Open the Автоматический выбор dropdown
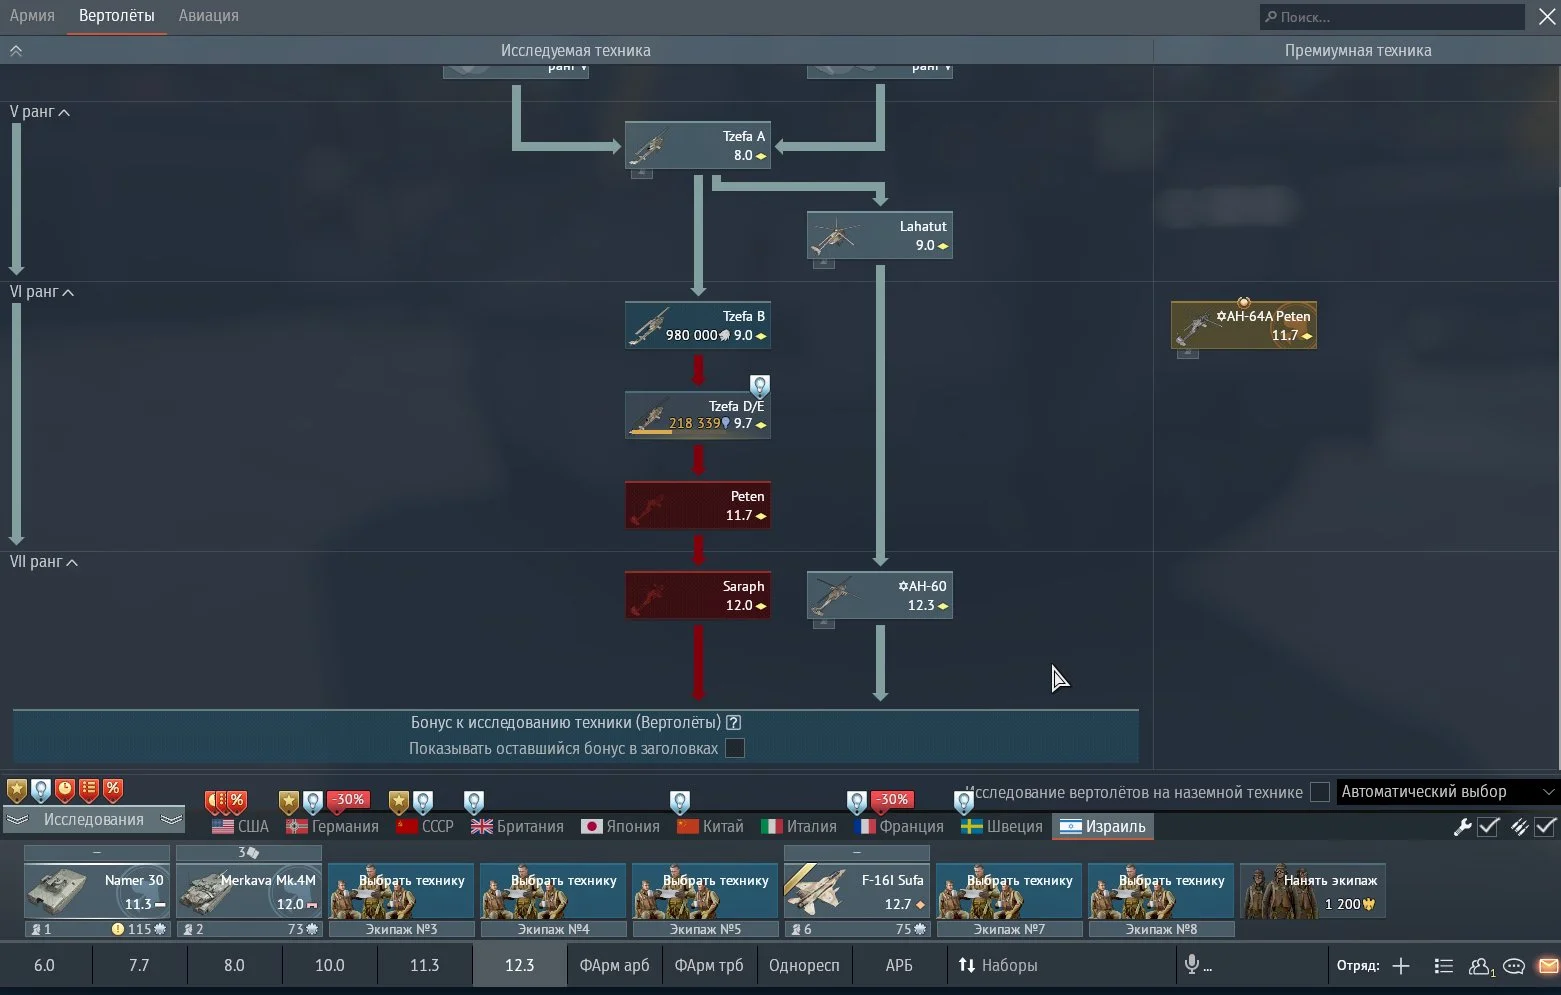 tap(1446, 792)
